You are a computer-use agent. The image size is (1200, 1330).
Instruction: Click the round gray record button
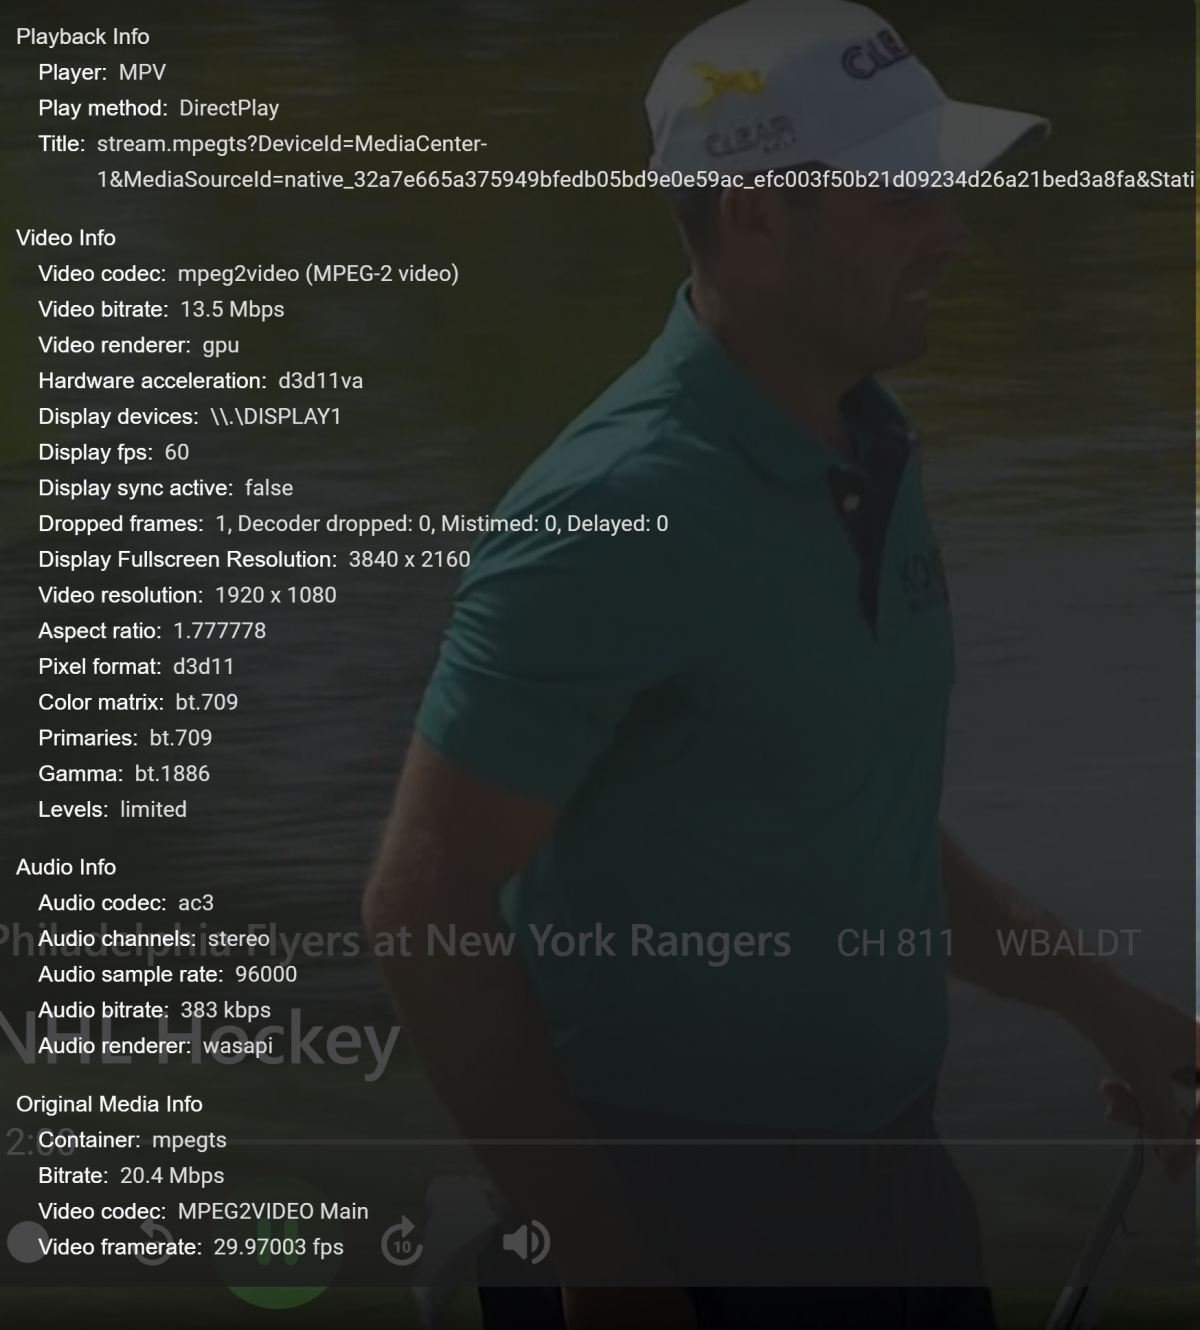click(x=28, y=1242)
